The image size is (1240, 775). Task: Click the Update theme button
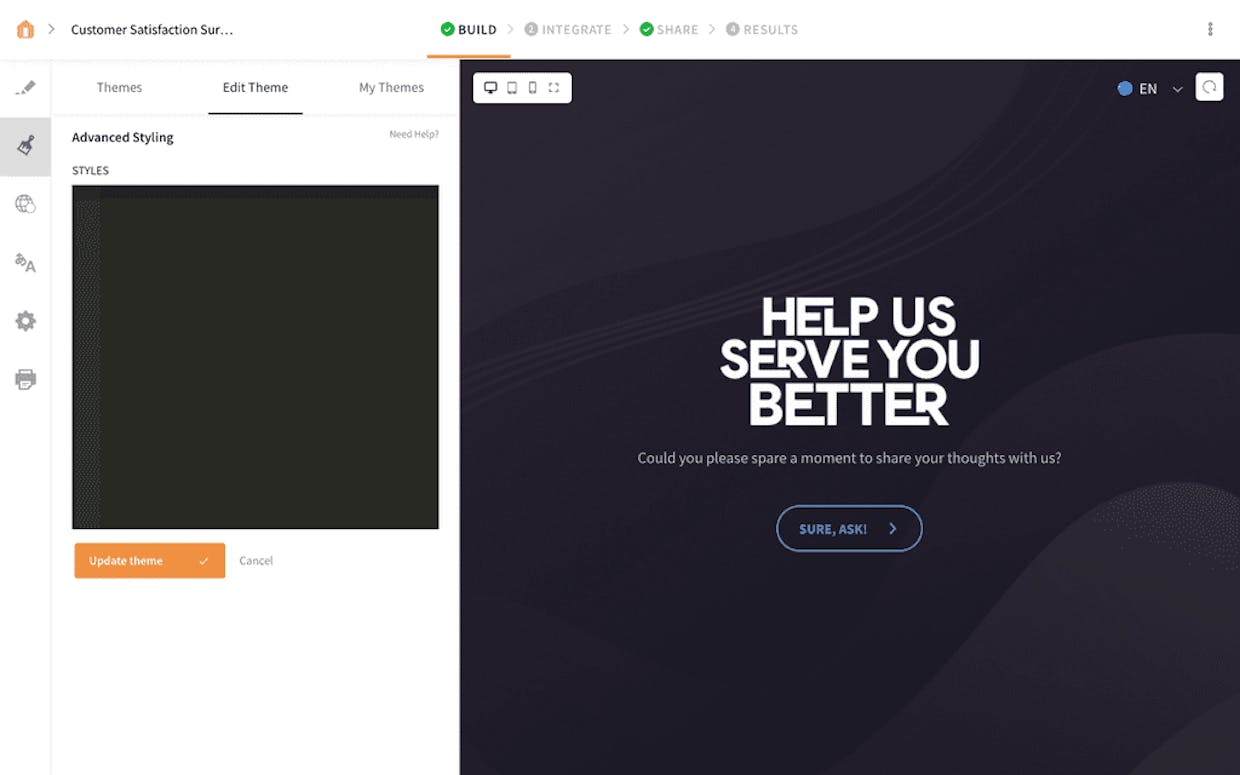[x=149, y=560]
